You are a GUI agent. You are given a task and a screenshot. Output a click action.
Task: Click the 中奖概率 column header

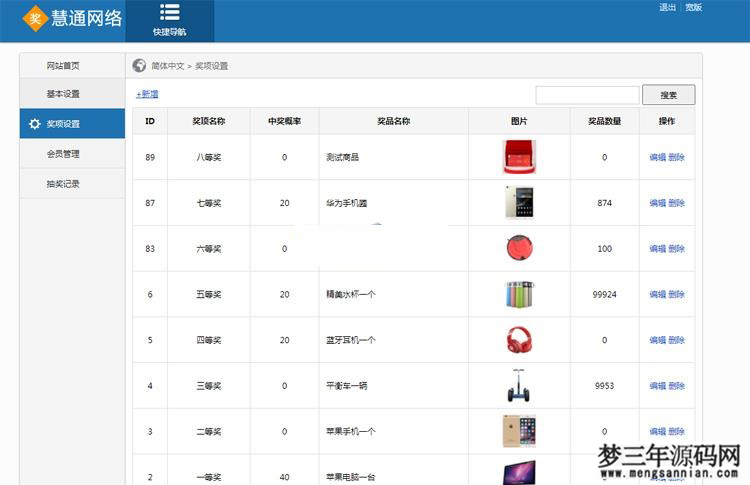(x=285, y=121)
